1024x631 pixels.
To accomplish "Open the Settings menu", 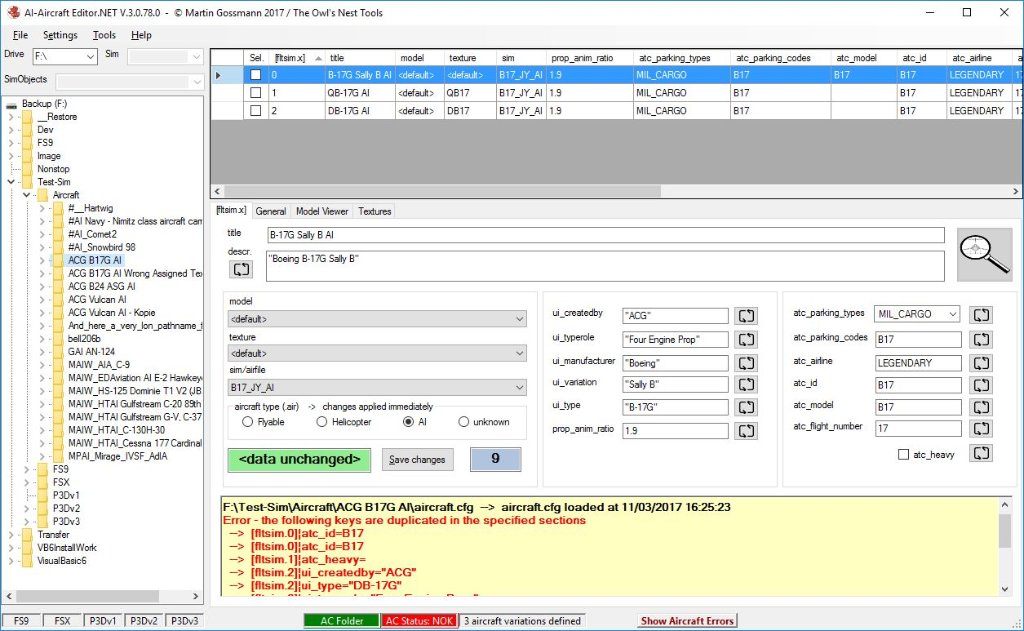I will (60, 35).
